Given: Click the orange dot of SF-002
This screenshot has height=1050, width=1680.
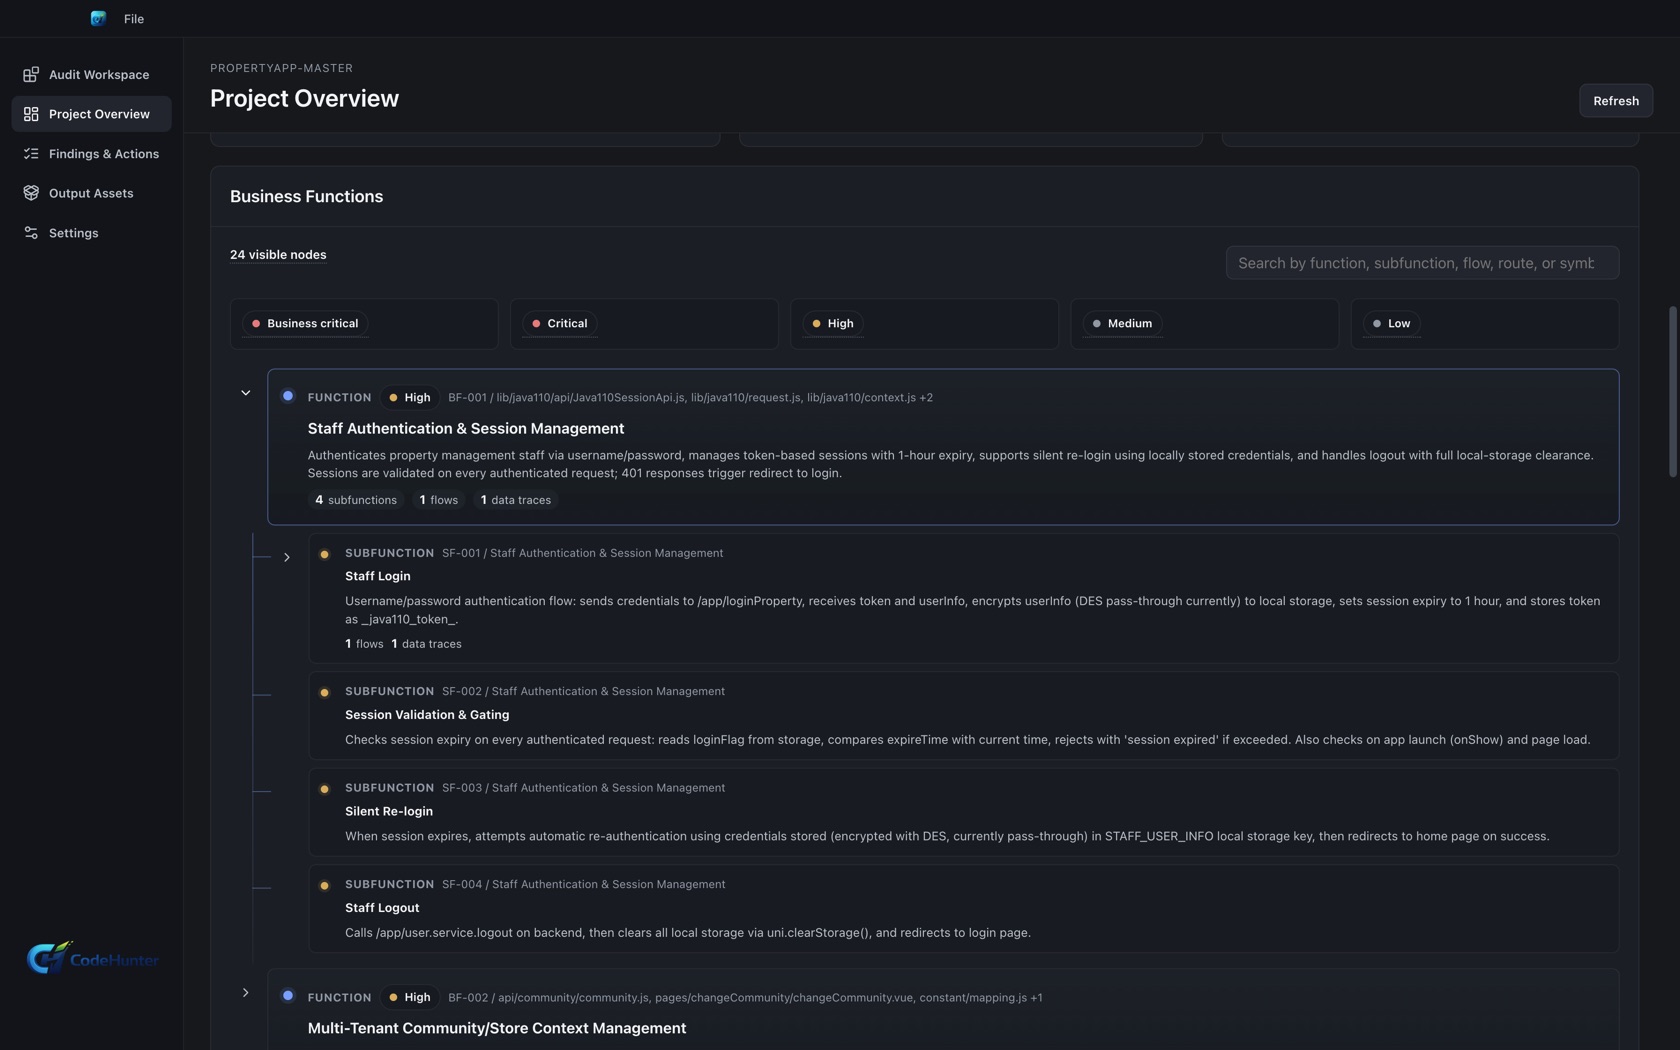Looking at the screenshot, I should click(324, 692).
